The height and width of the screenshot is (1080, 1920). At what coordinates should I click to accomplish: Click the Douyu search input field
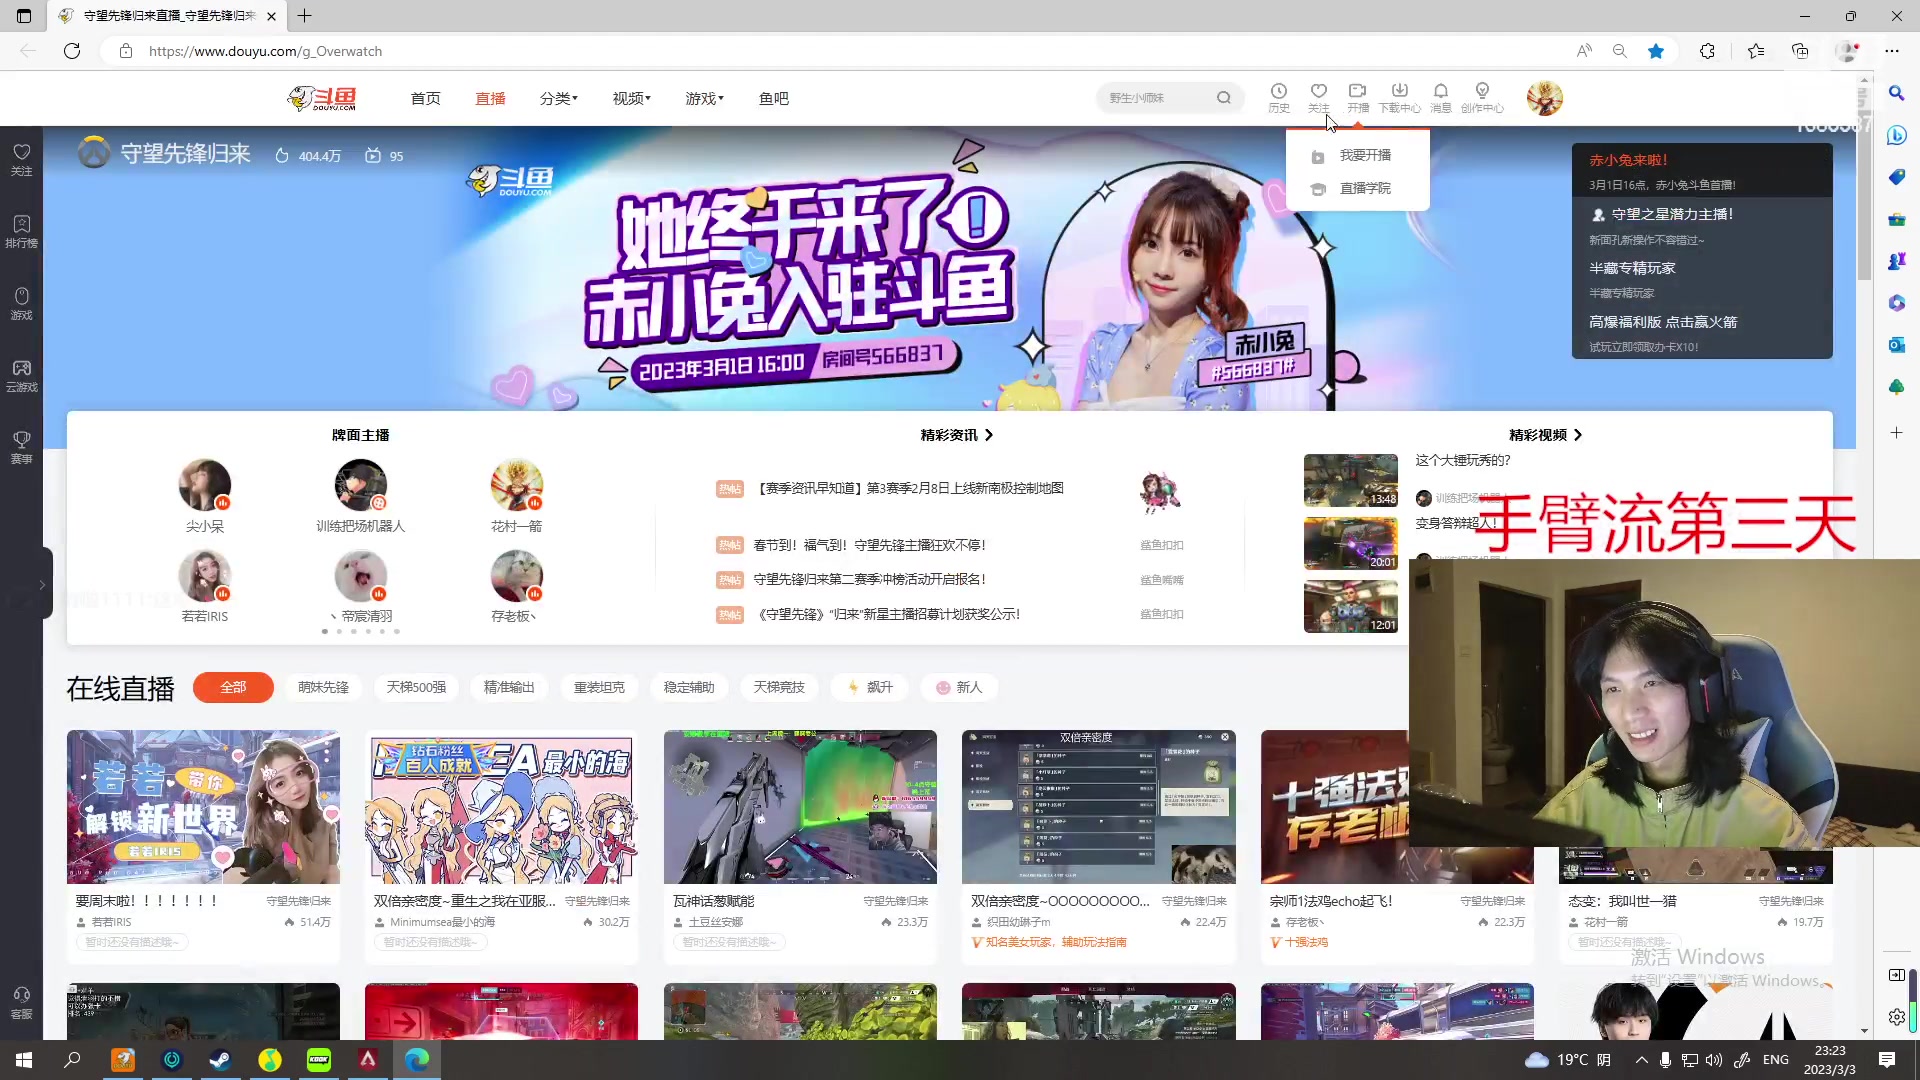(x=1157, y=98)
